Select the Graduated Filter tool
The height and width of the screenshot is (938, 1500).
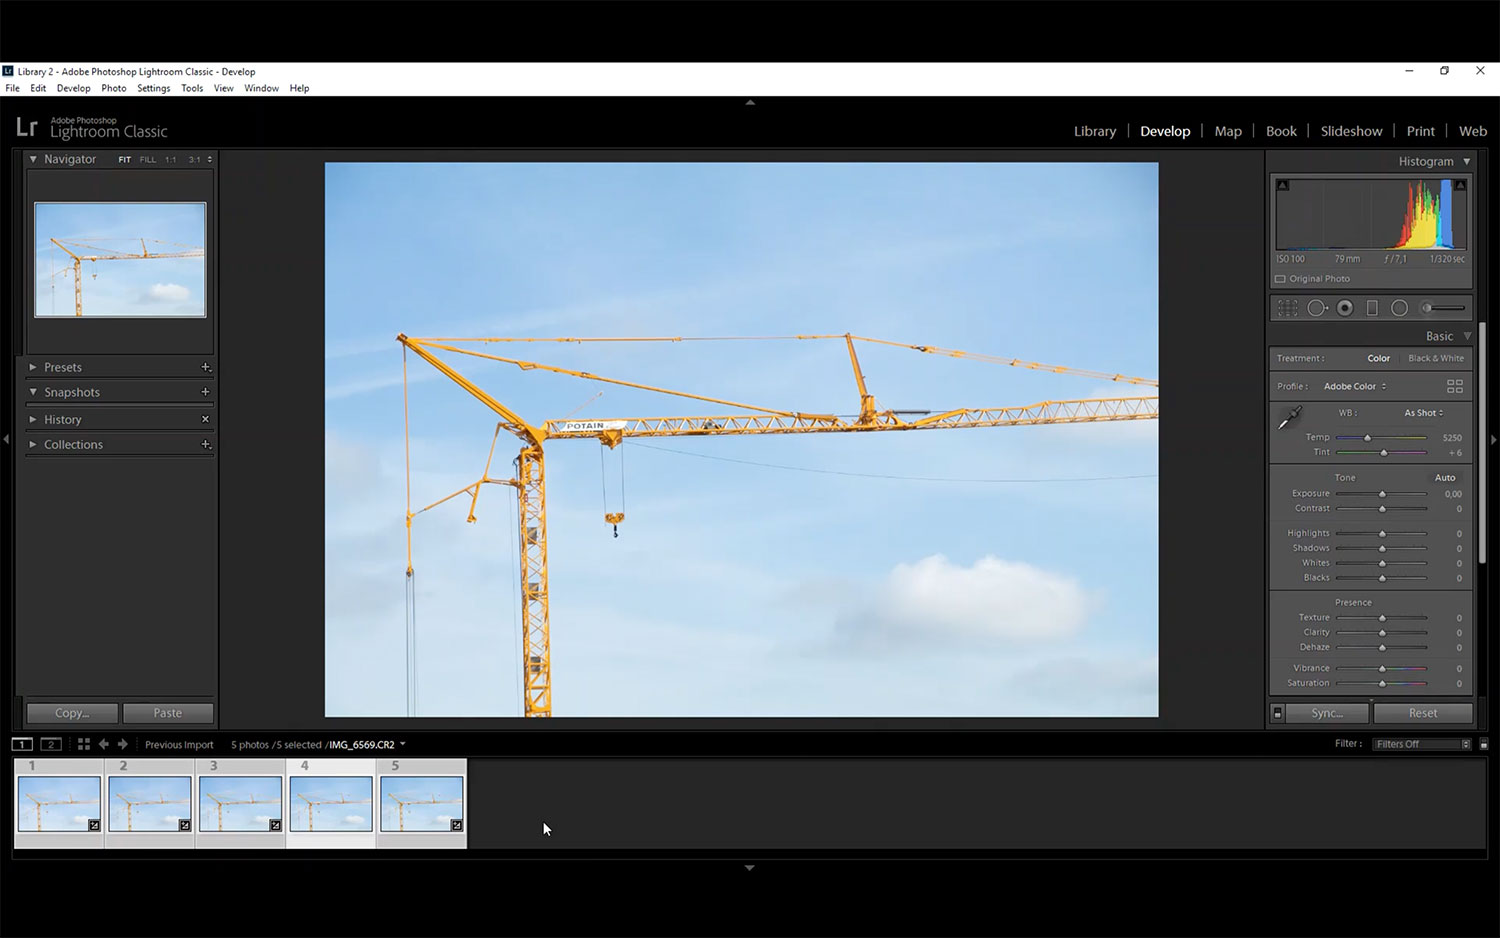(1372, 308)
